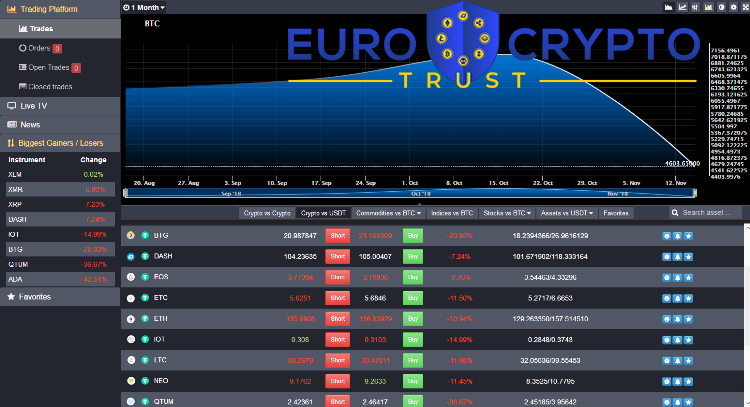This screenshot has height=407, width=750.
Task: Open the 1 Month timeframe dropdown
Action: pos(143,7)
